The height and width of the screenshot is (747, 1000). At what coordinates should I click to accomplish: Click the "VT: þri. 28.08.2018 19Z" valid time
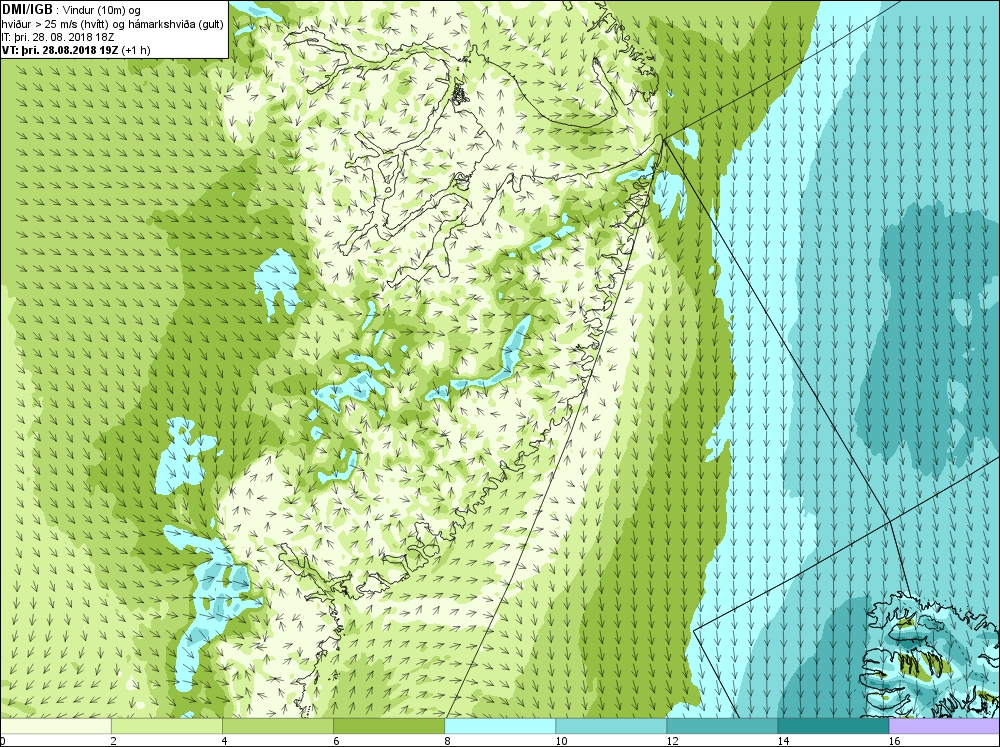click(60, 50)
